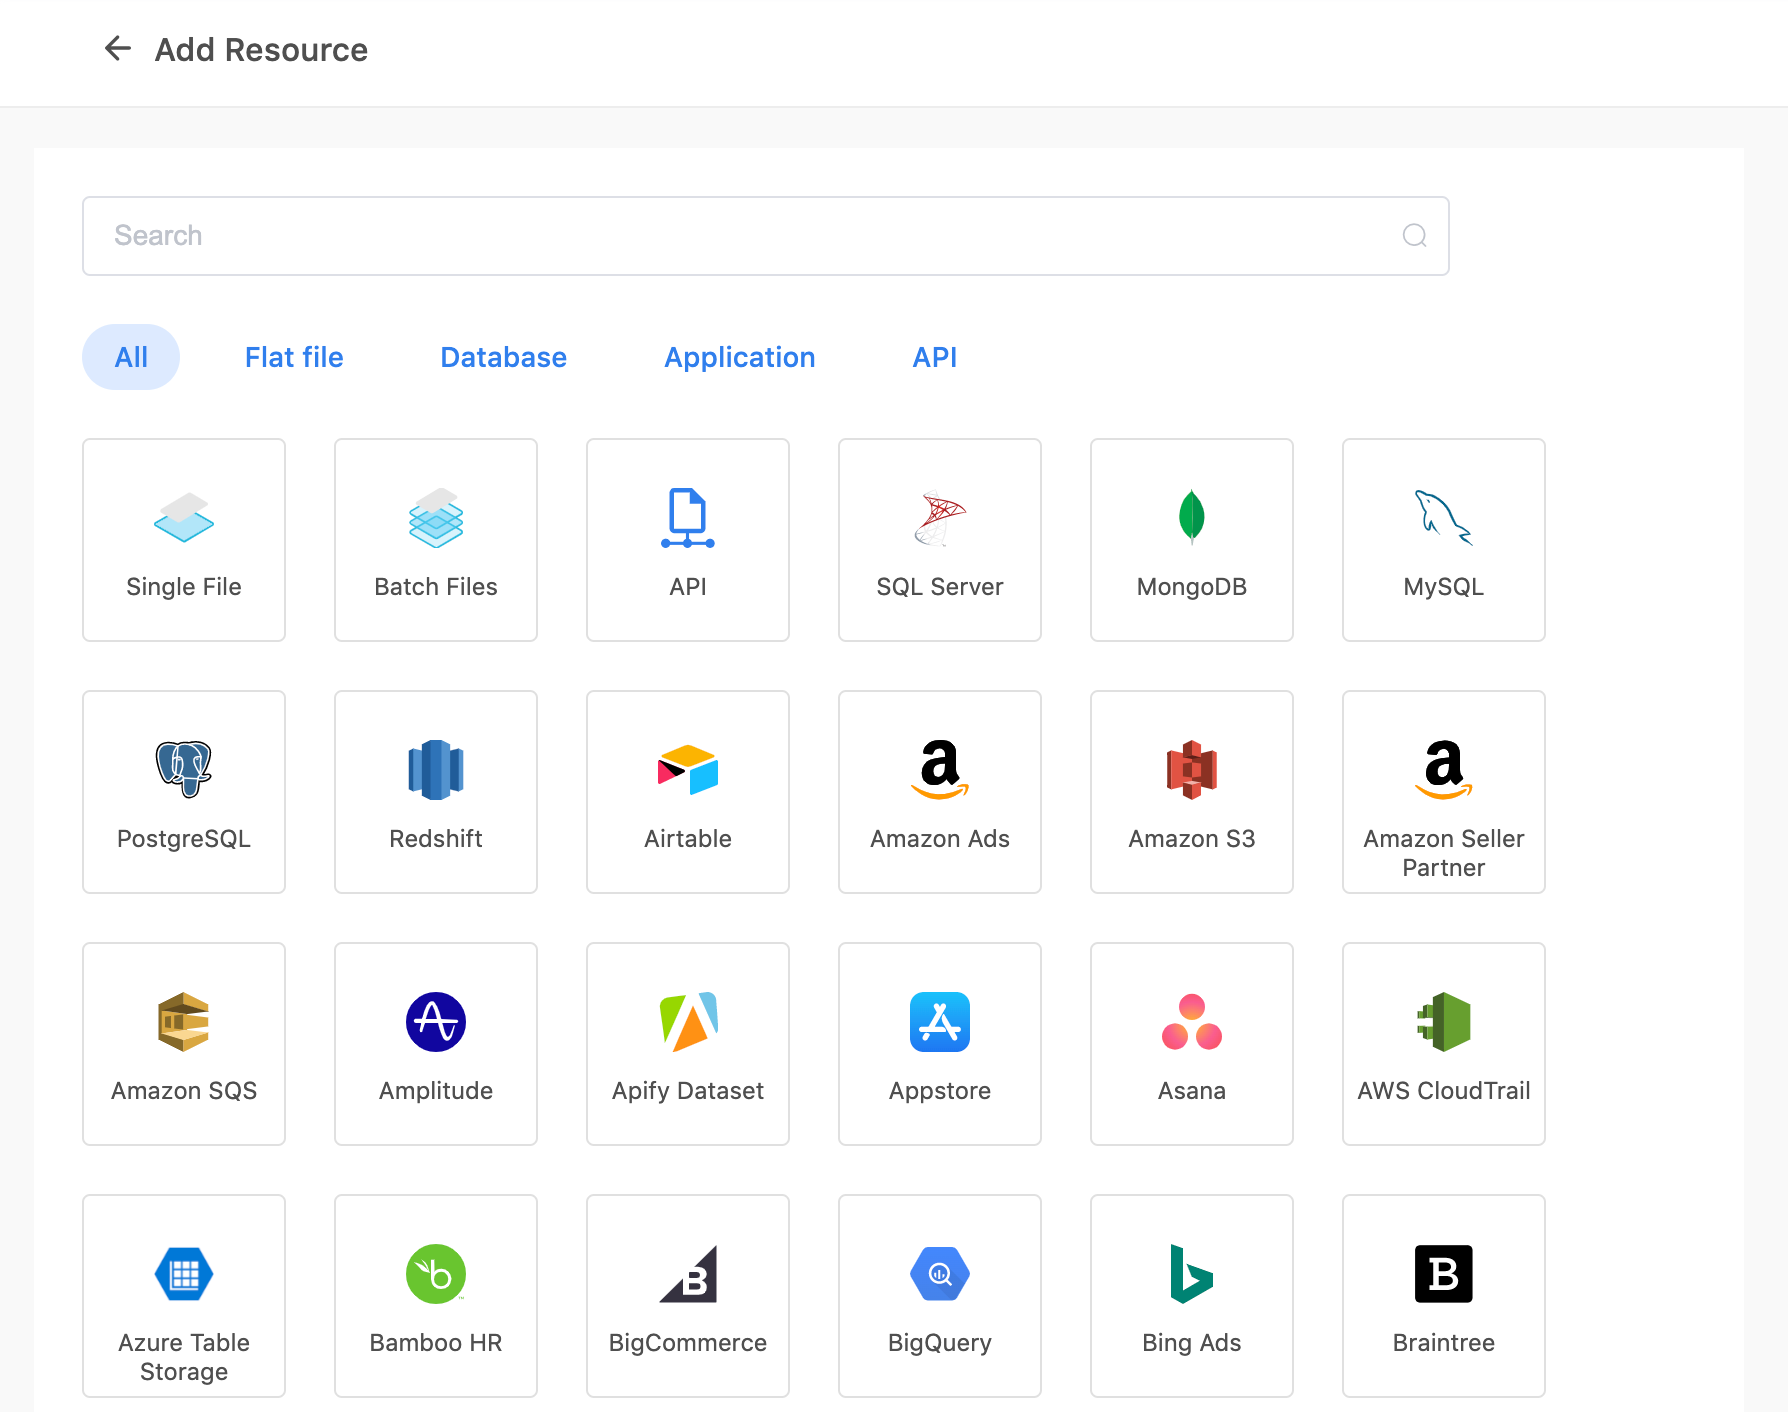Open the Database filter tab
Viewport: 1788px width, 1412px height.
coord(503,357)
